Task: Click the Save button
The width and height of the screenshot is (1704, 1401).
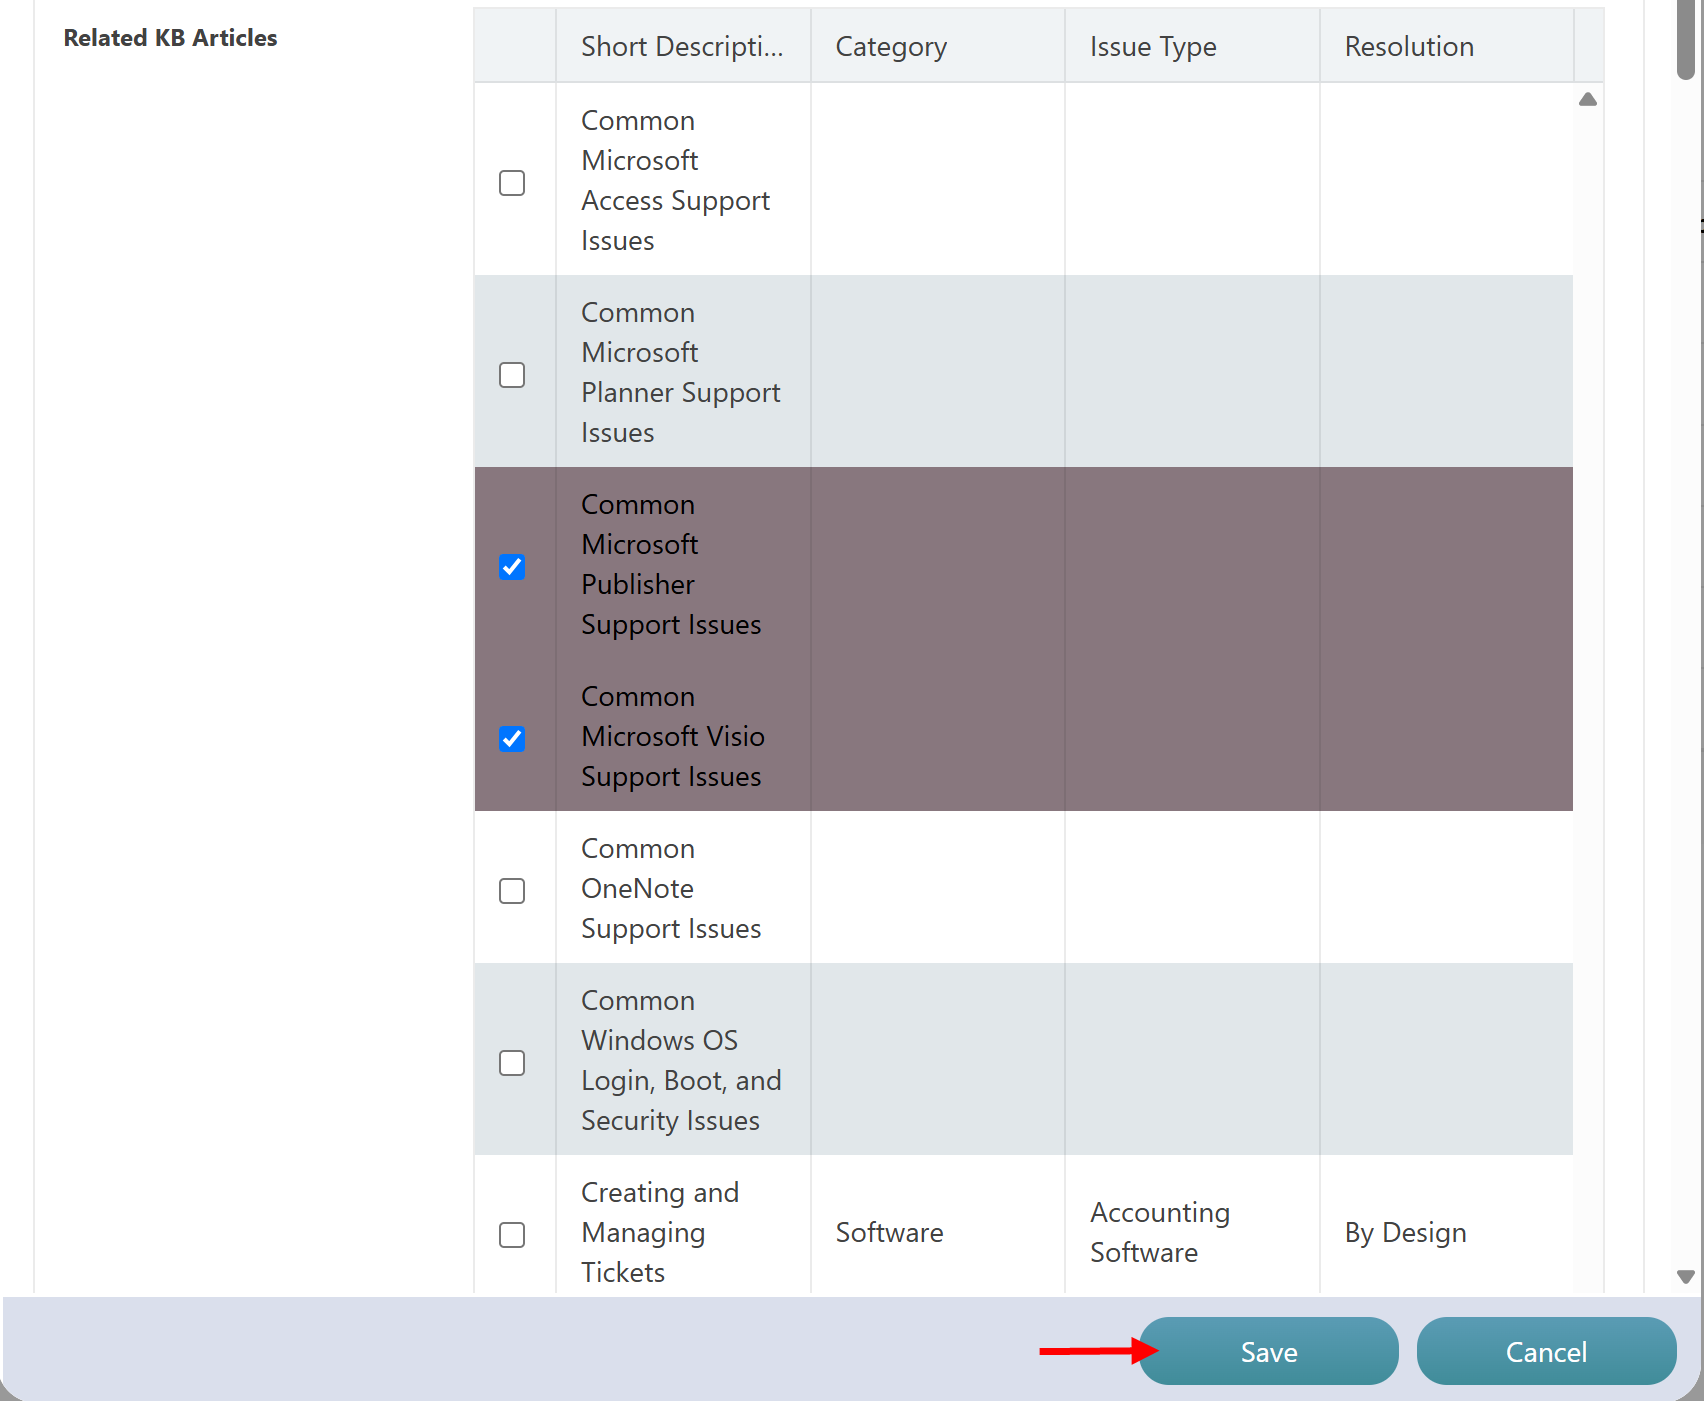Action: click(x=1268, y=1352)
